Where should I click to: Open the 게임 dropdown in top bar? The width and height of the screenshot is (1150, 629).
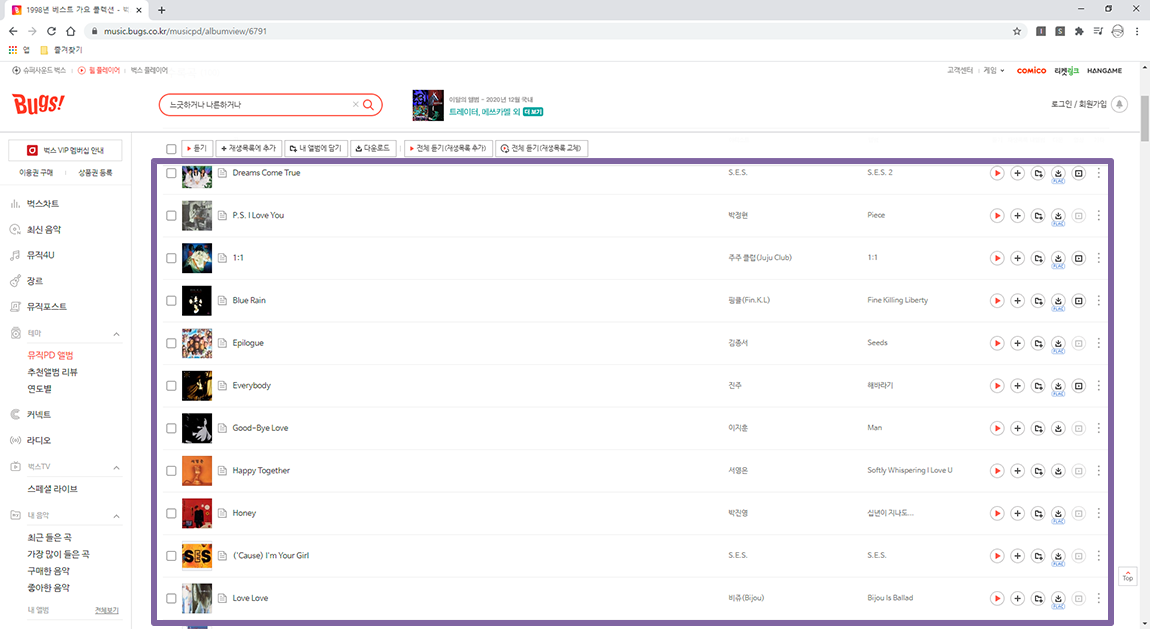pyautogui.click(x=994, y=70)
